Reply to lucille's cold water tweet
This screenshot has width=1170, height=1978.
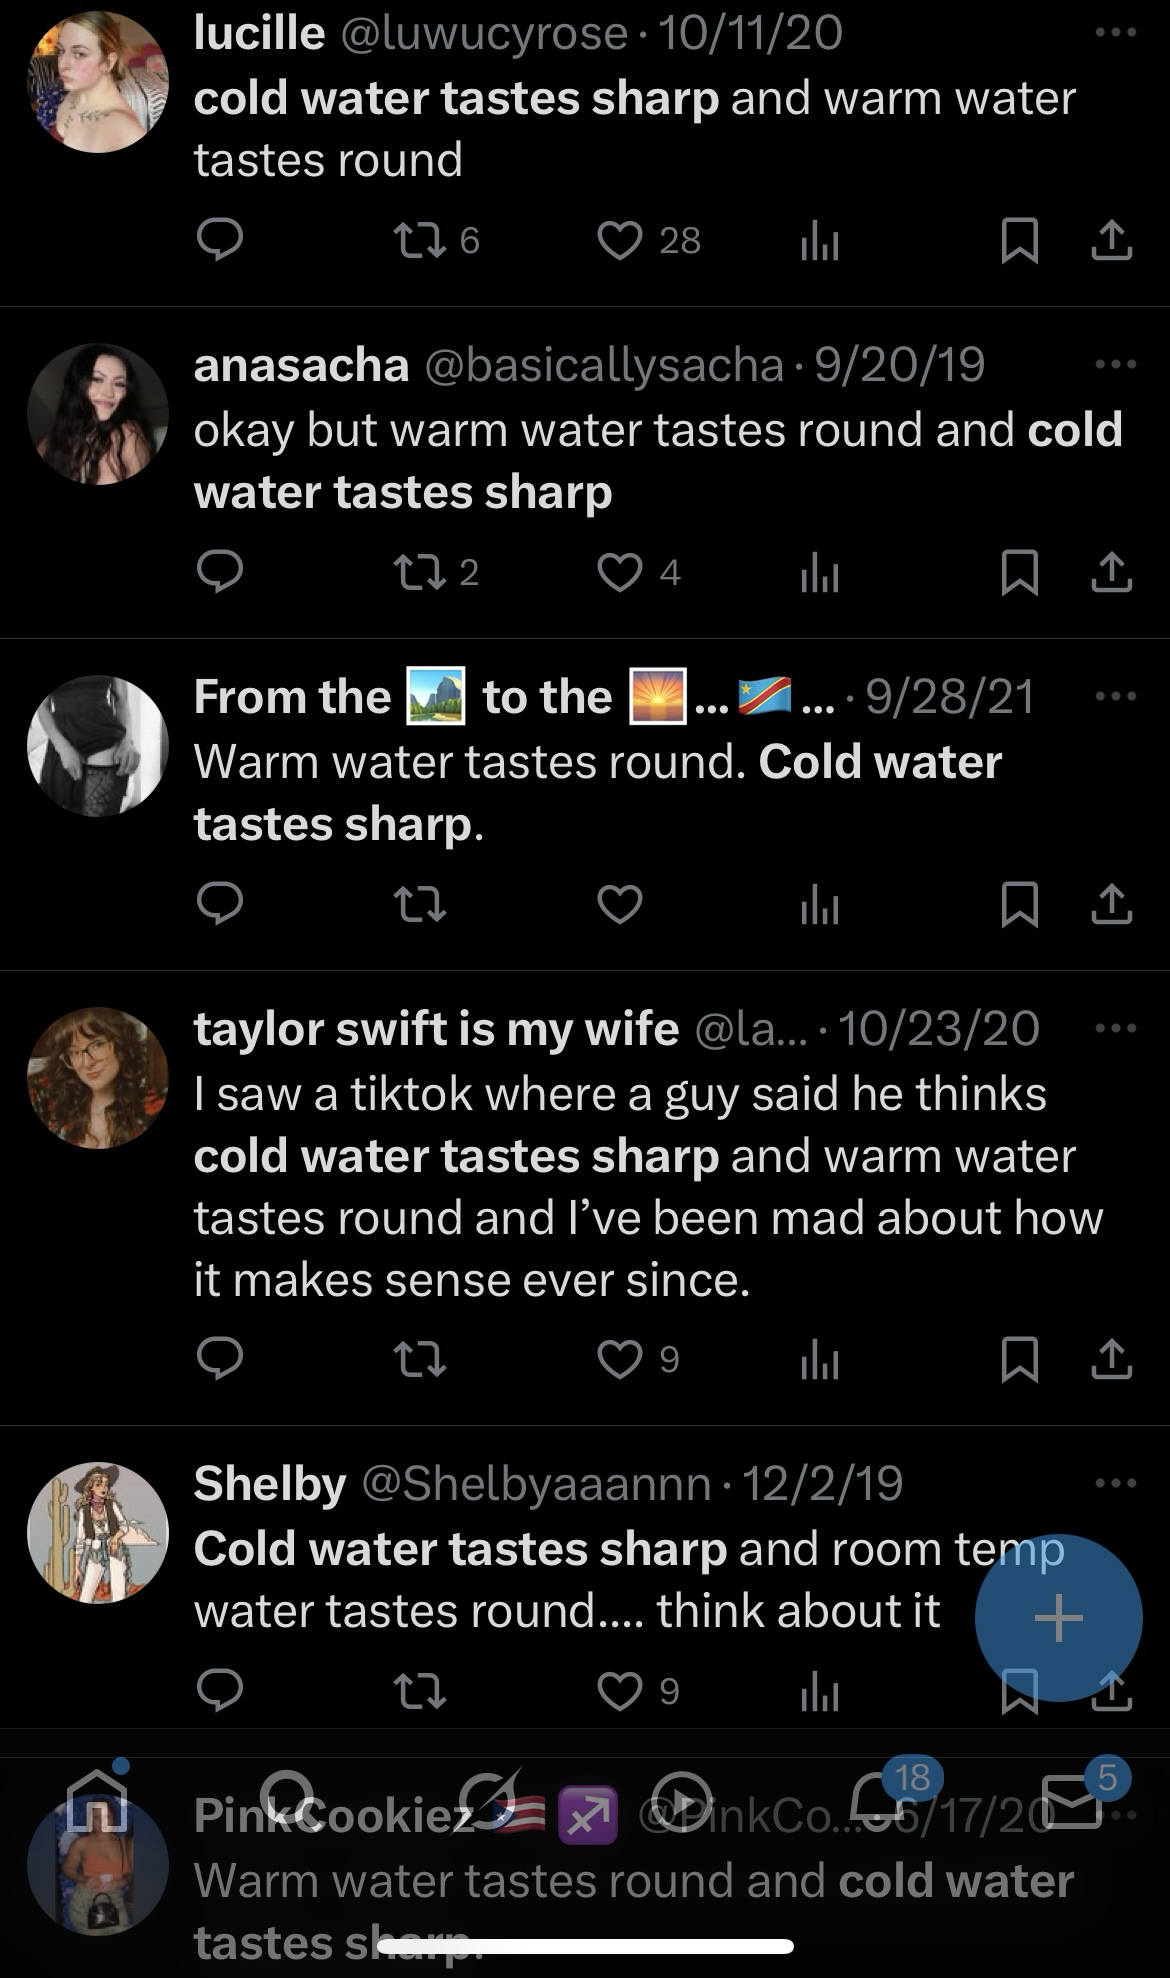point(220,240)
